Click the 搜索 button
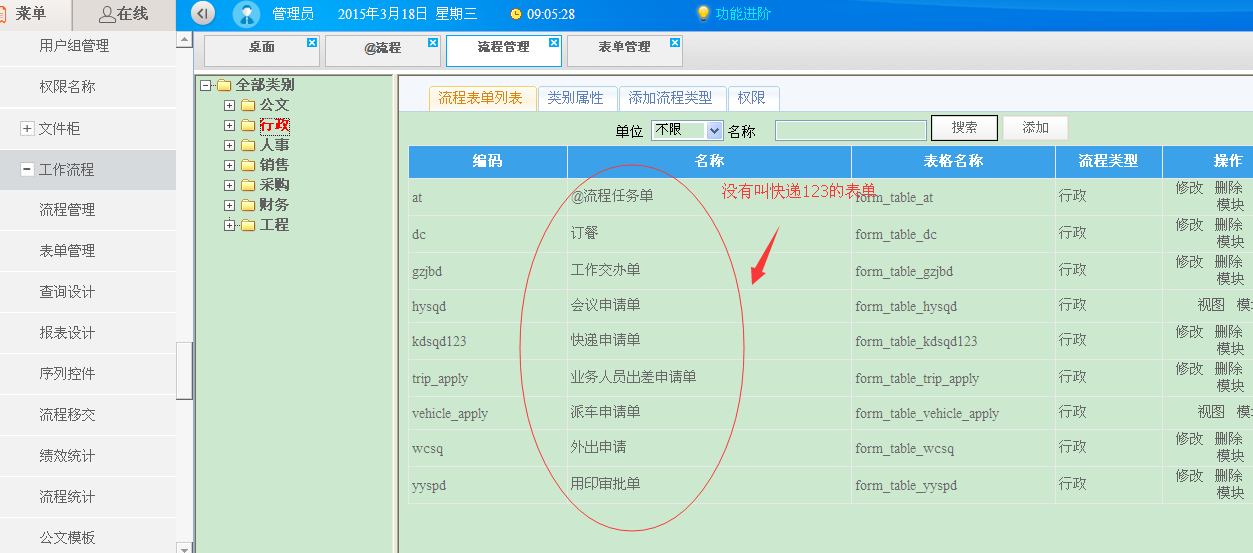 click(965, 128)
